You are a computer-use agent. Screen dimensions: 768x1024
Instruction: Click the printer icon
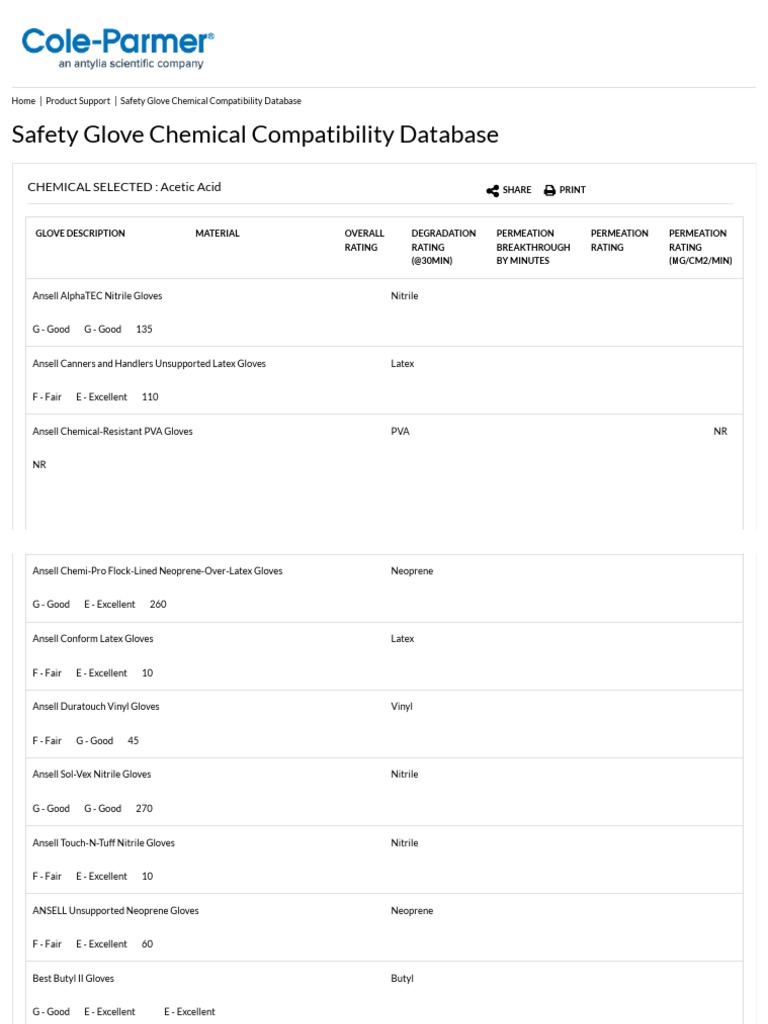[x=549, y=190]
